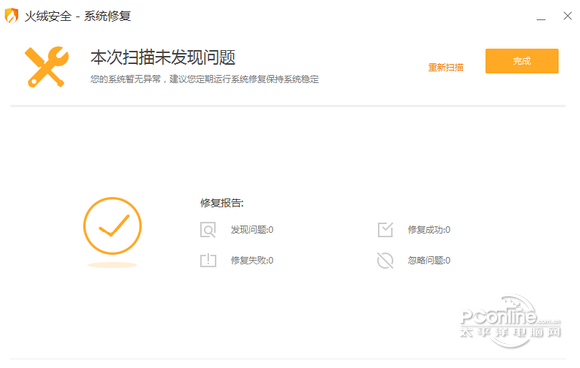Click the checkbox icon beside 修复成功
This screenshot has width=580, height=368.
(x=385, y=230)
